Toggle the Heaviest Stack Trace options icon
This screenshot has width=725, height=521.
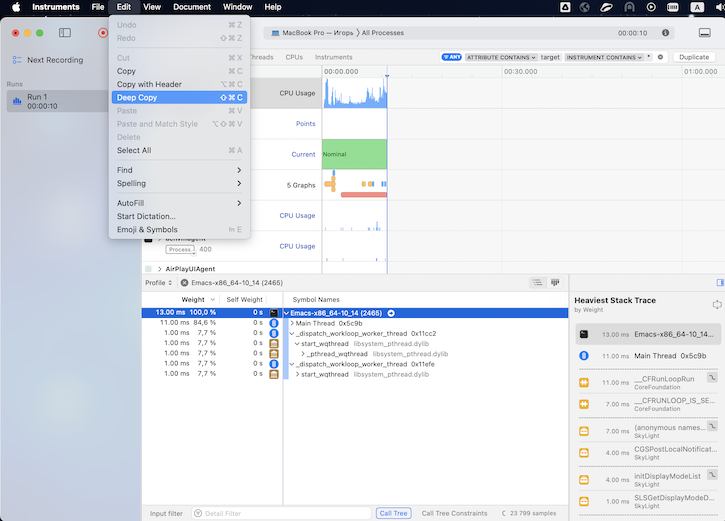tap(717, 304)
